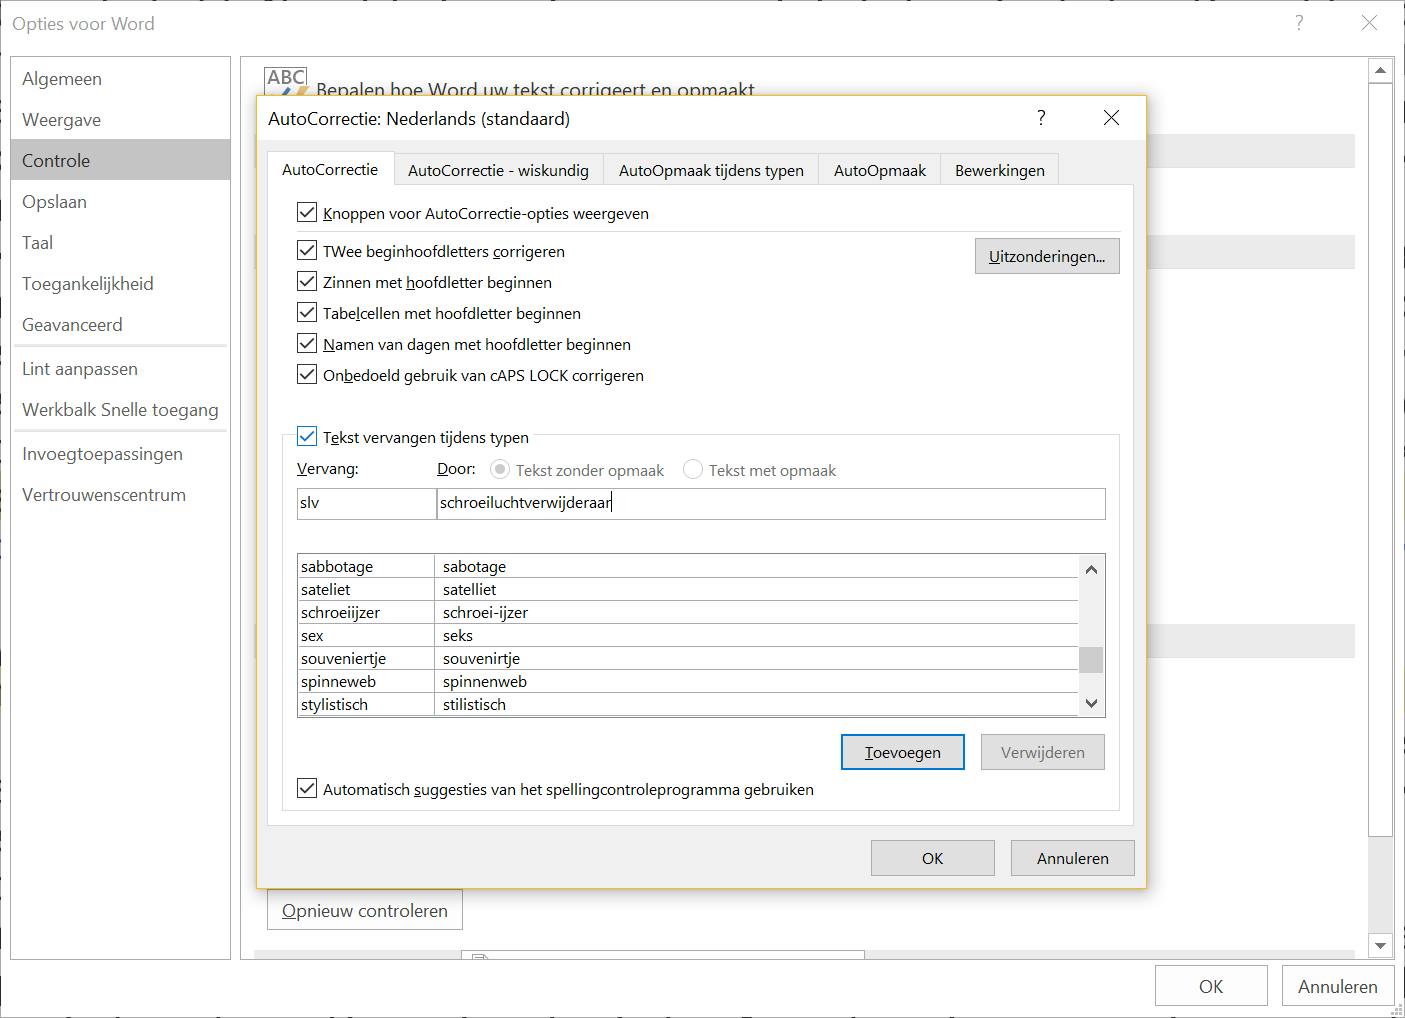Viewport: 1405px width, 1018px height.
Task: Open help in Opties voor Word window
Action: coord(1299,23)
